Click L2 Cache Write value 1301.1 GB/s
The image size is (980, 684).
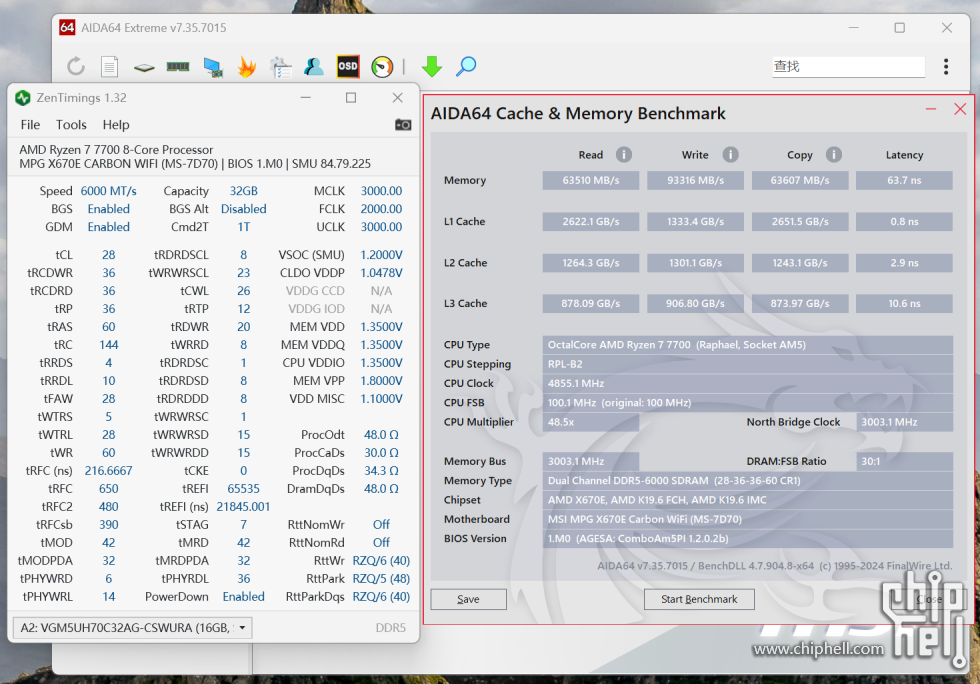click(x=695, y=263)
